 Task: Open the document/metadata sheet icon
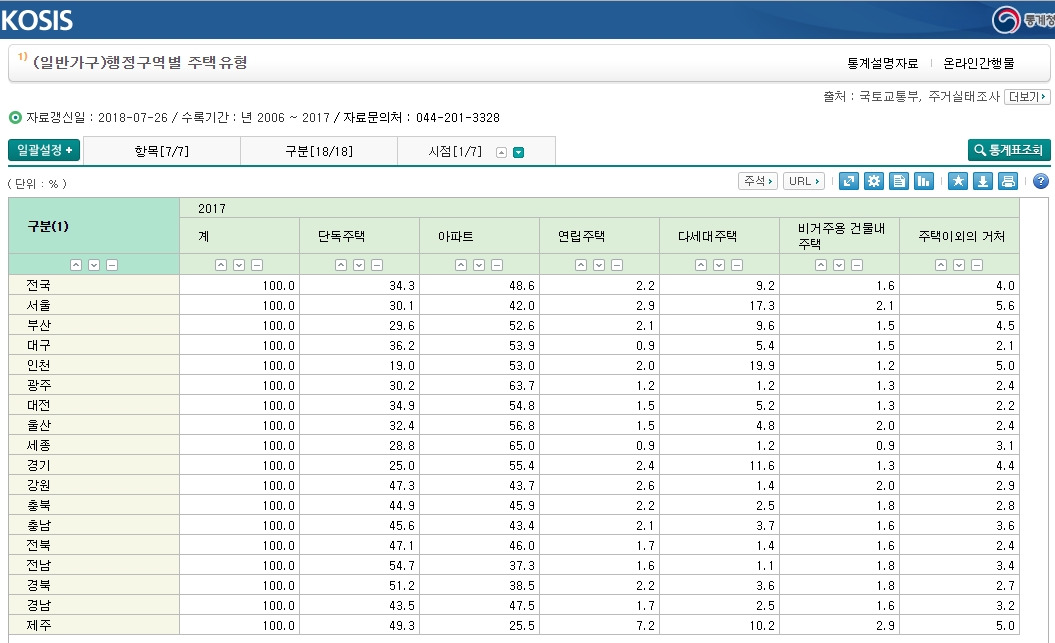(x=899, y=181)
